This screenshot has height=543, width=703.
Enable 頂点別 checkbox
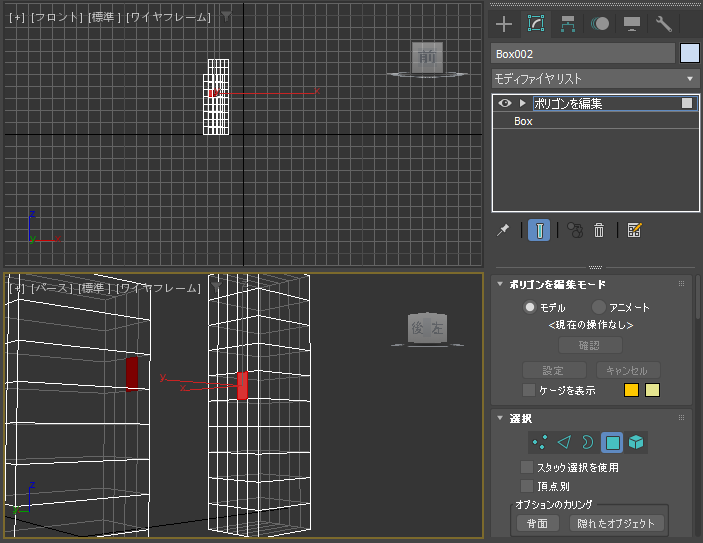click(x=527, y=486)
